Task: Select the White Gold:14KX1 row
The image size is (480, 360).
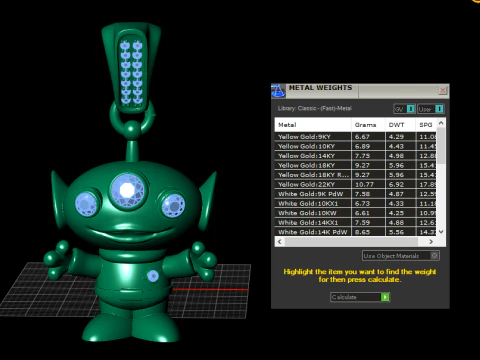Action: (355, 223)
